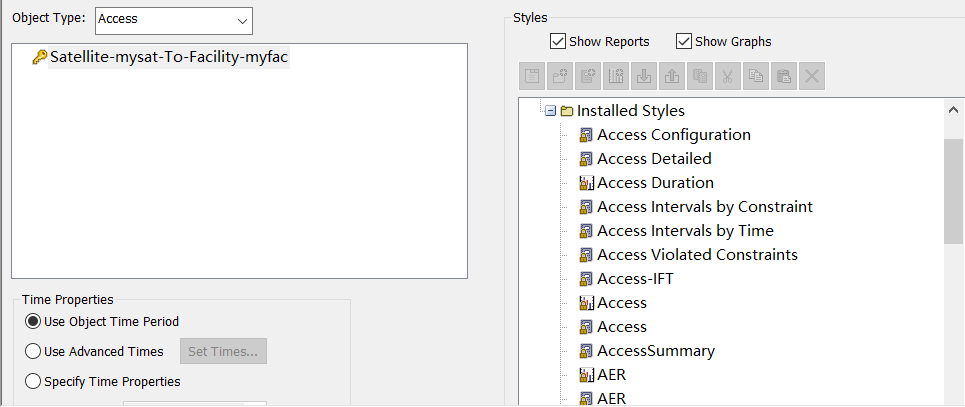Select the Access Detailed report style
The image size is (965, 407).
654,158
